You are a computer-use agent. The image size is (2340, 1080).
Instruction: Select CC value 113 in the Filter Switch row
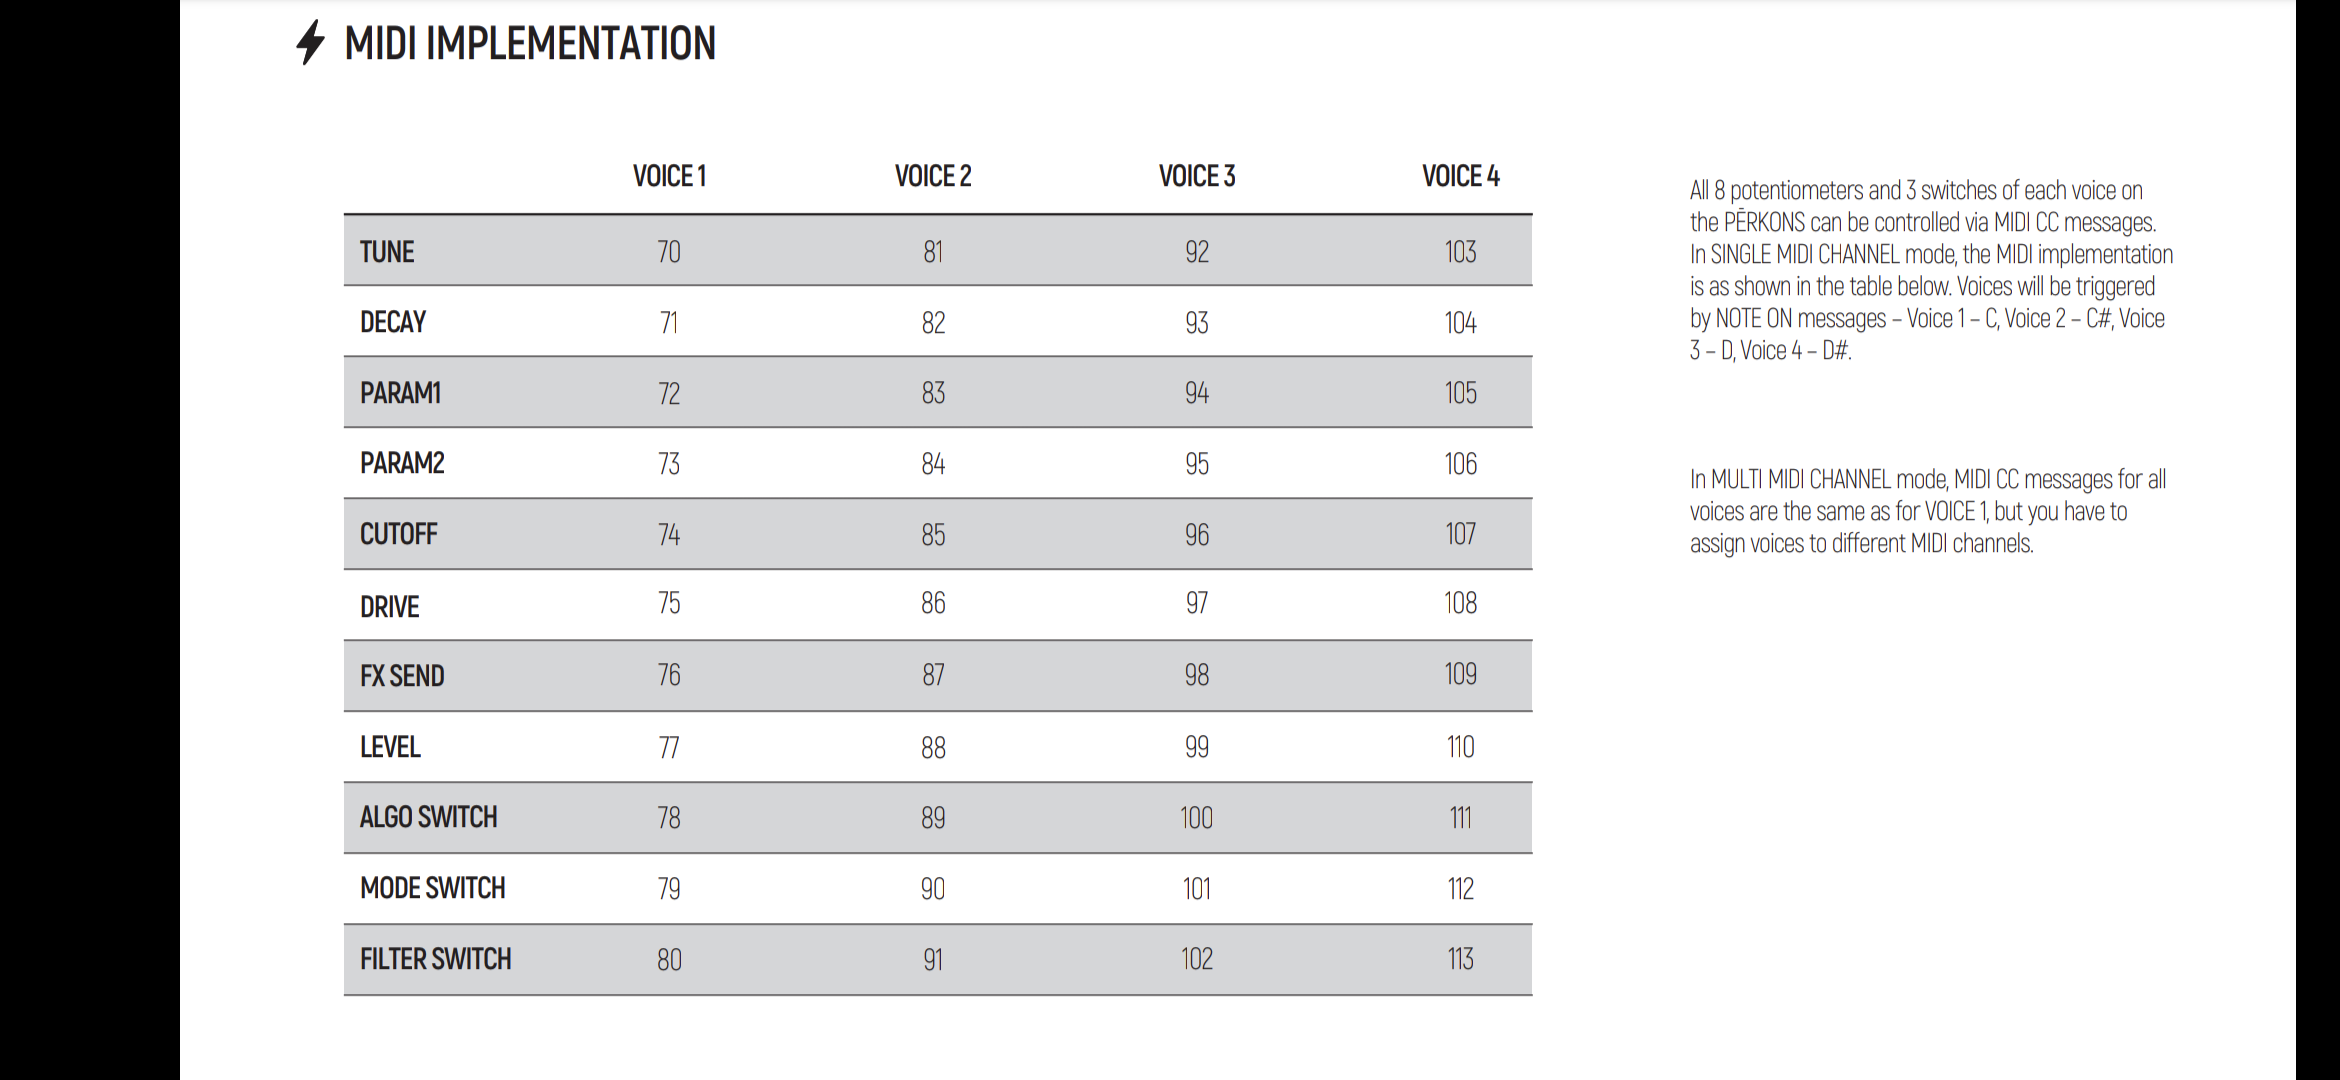tap(1460, 959)
